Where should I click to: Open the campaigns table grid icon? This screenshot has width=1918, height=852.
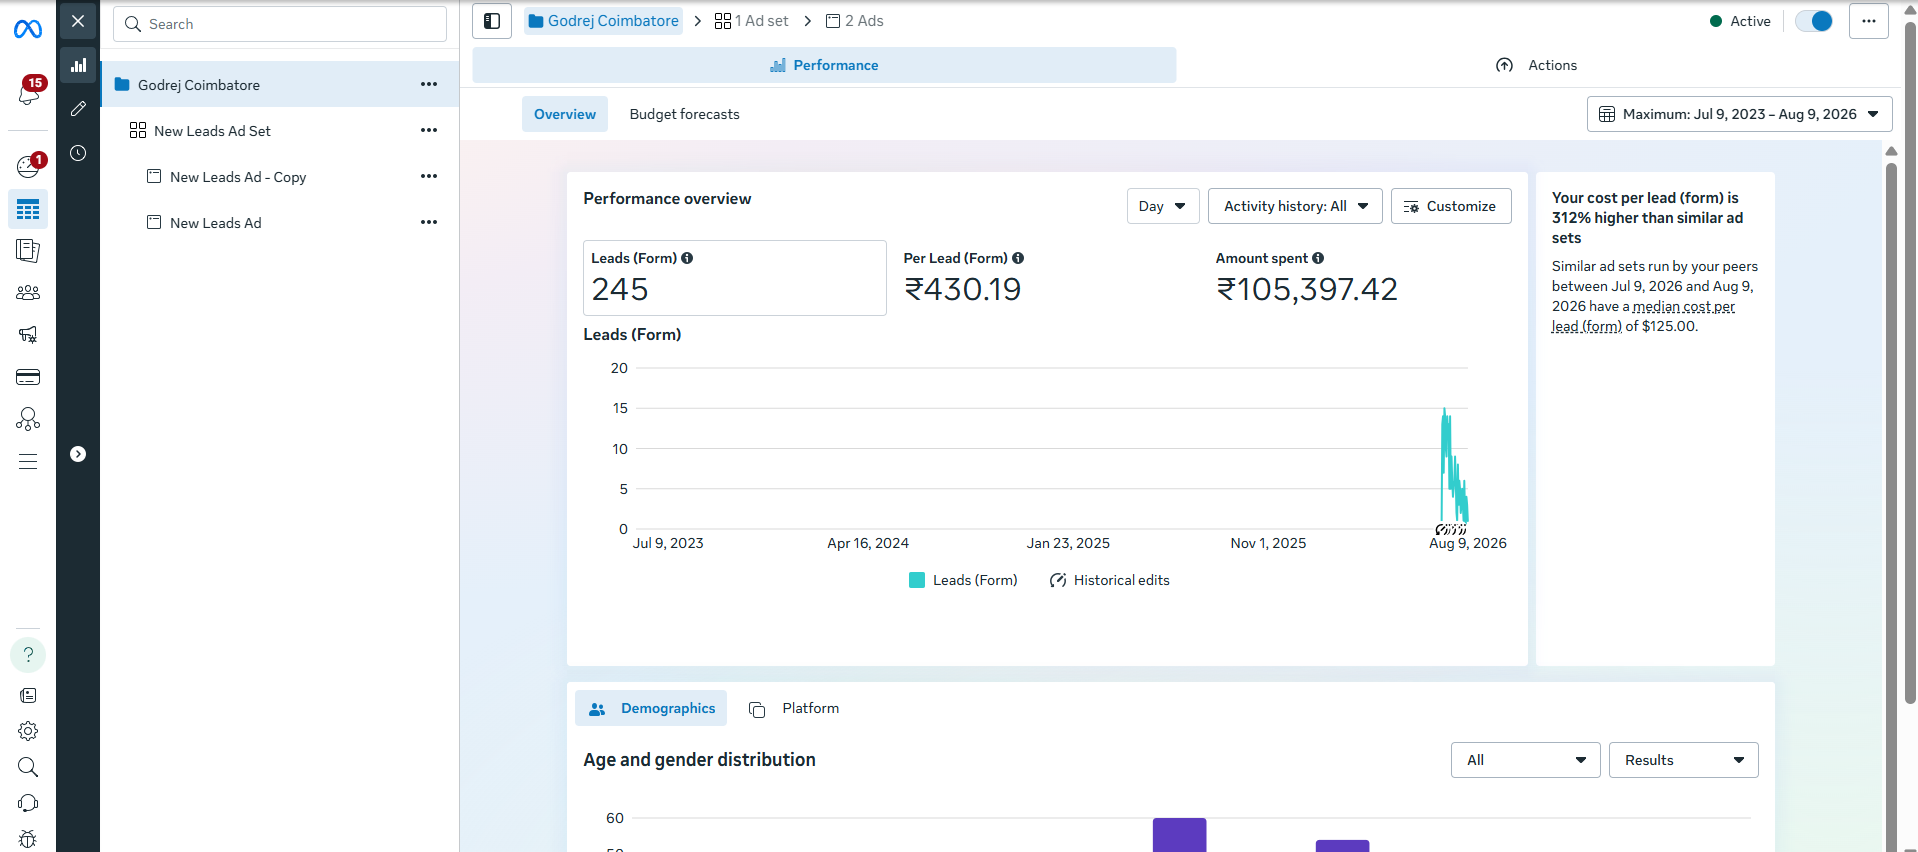point(28,209)
